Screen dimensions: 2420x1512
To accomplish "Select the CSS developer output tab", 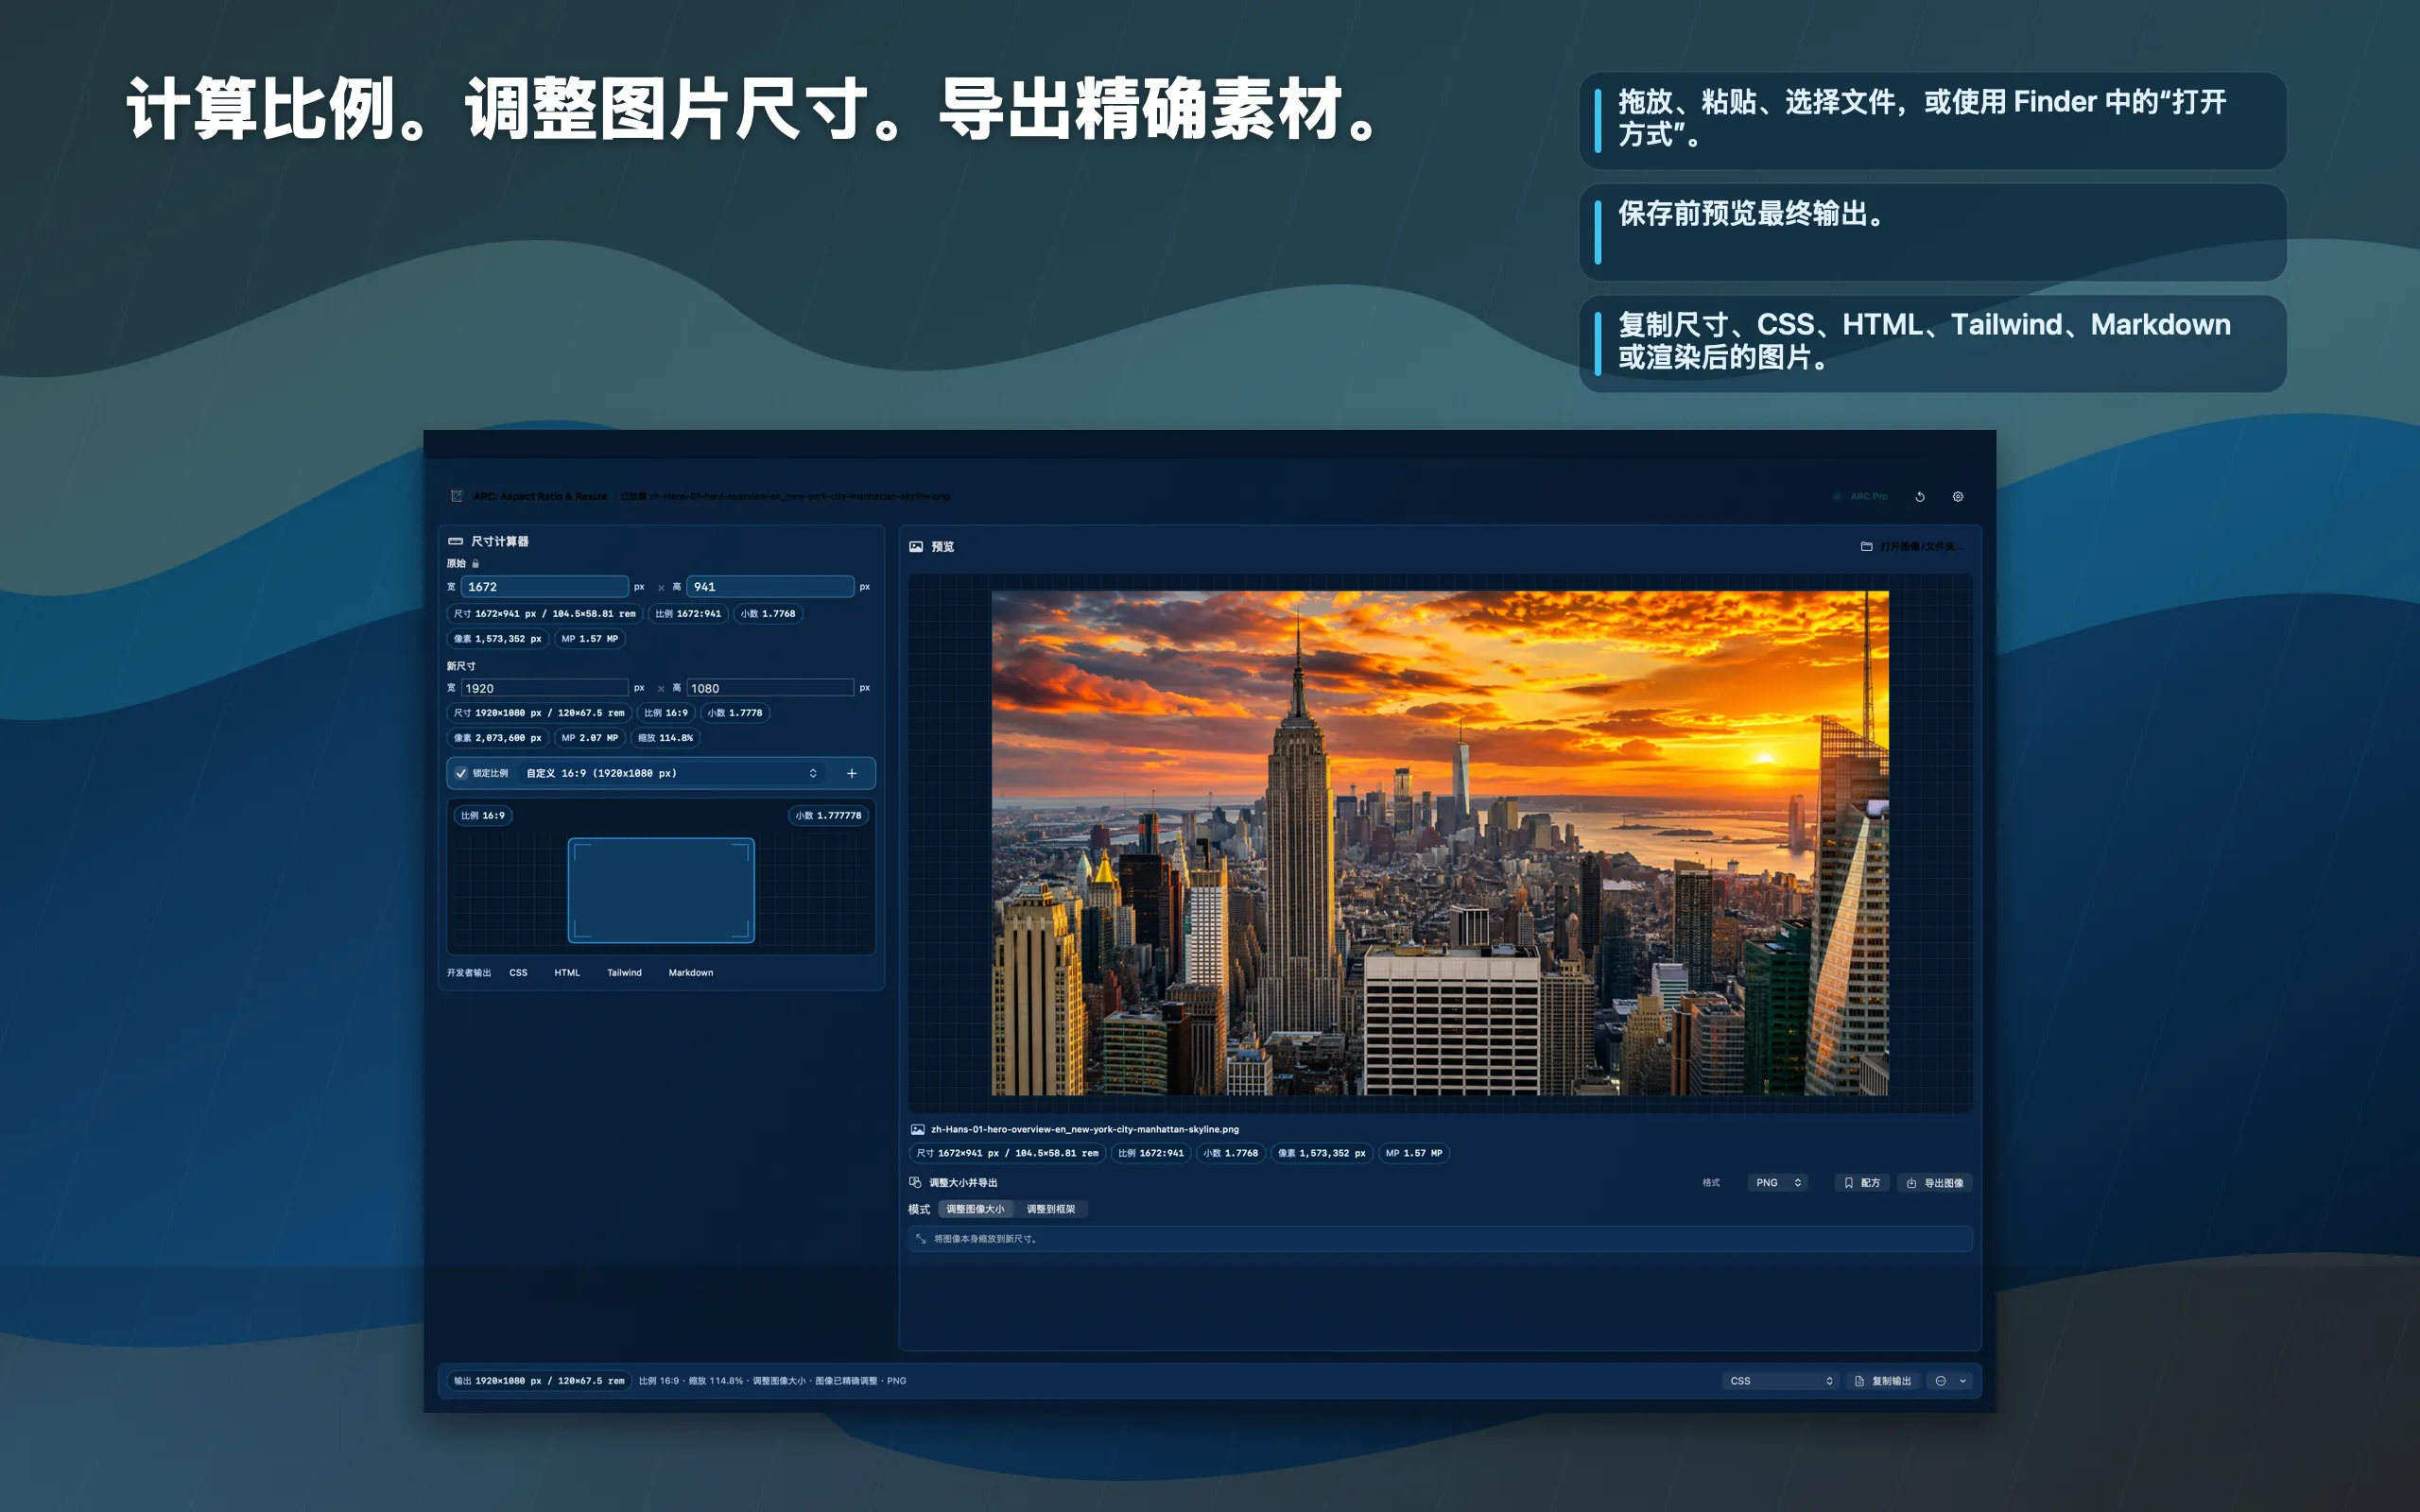I will 518,973.
